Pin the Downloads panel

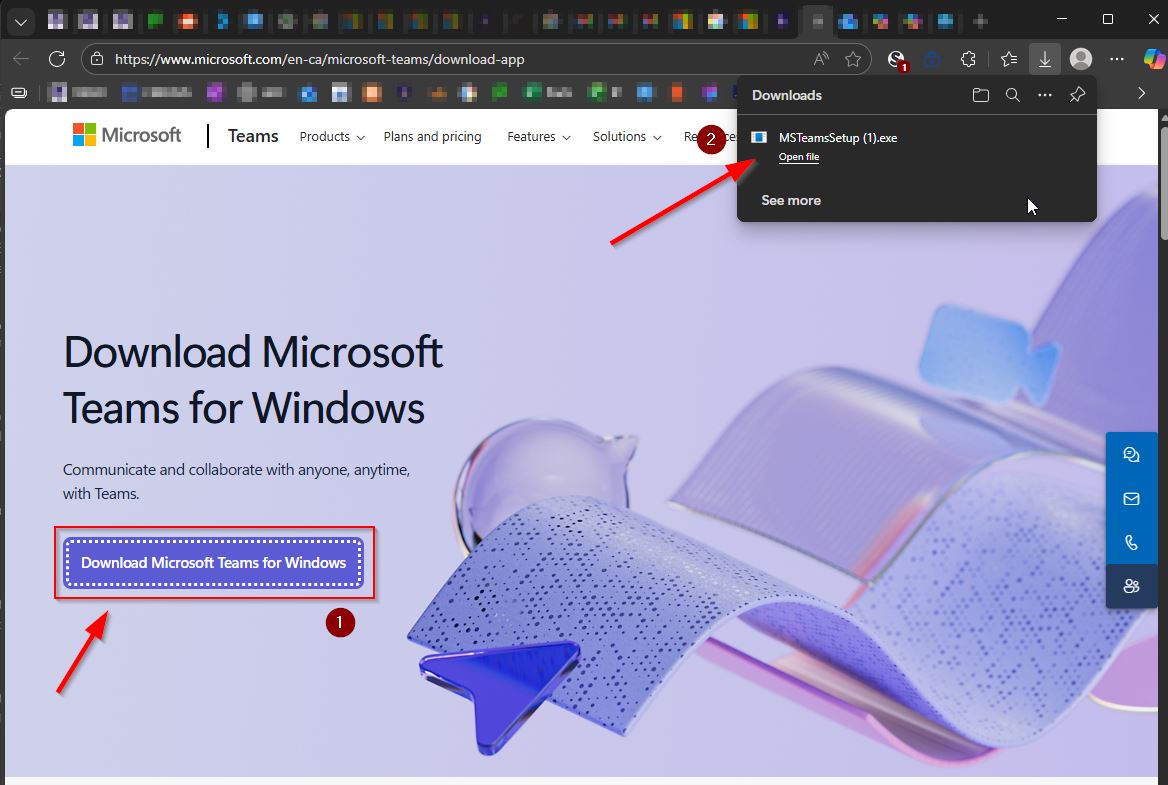pos(1077,95)
